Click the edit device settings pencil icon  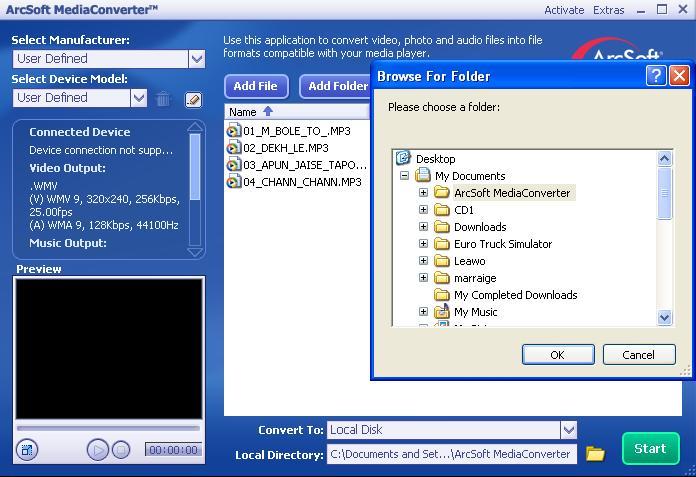[193, 99]
